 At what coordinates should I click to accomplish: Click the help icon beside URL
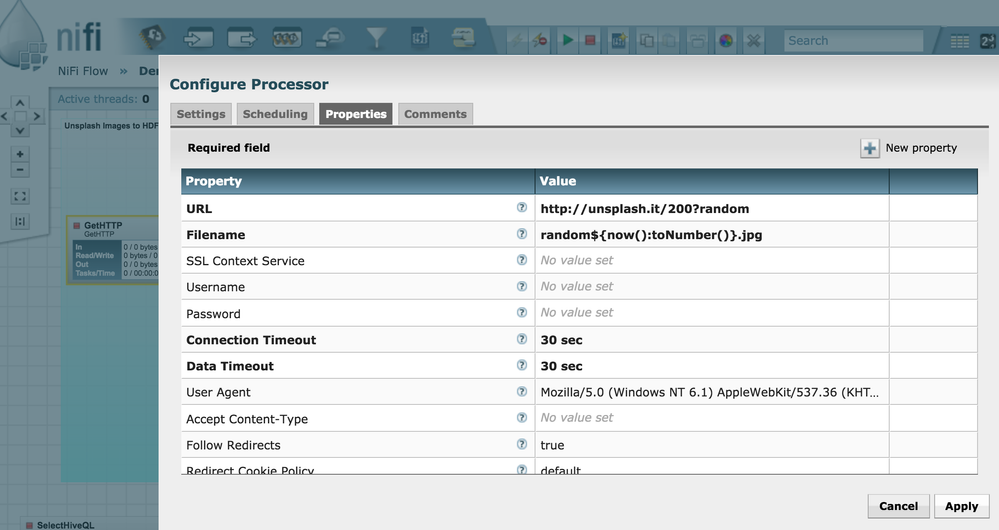[521, 208]
